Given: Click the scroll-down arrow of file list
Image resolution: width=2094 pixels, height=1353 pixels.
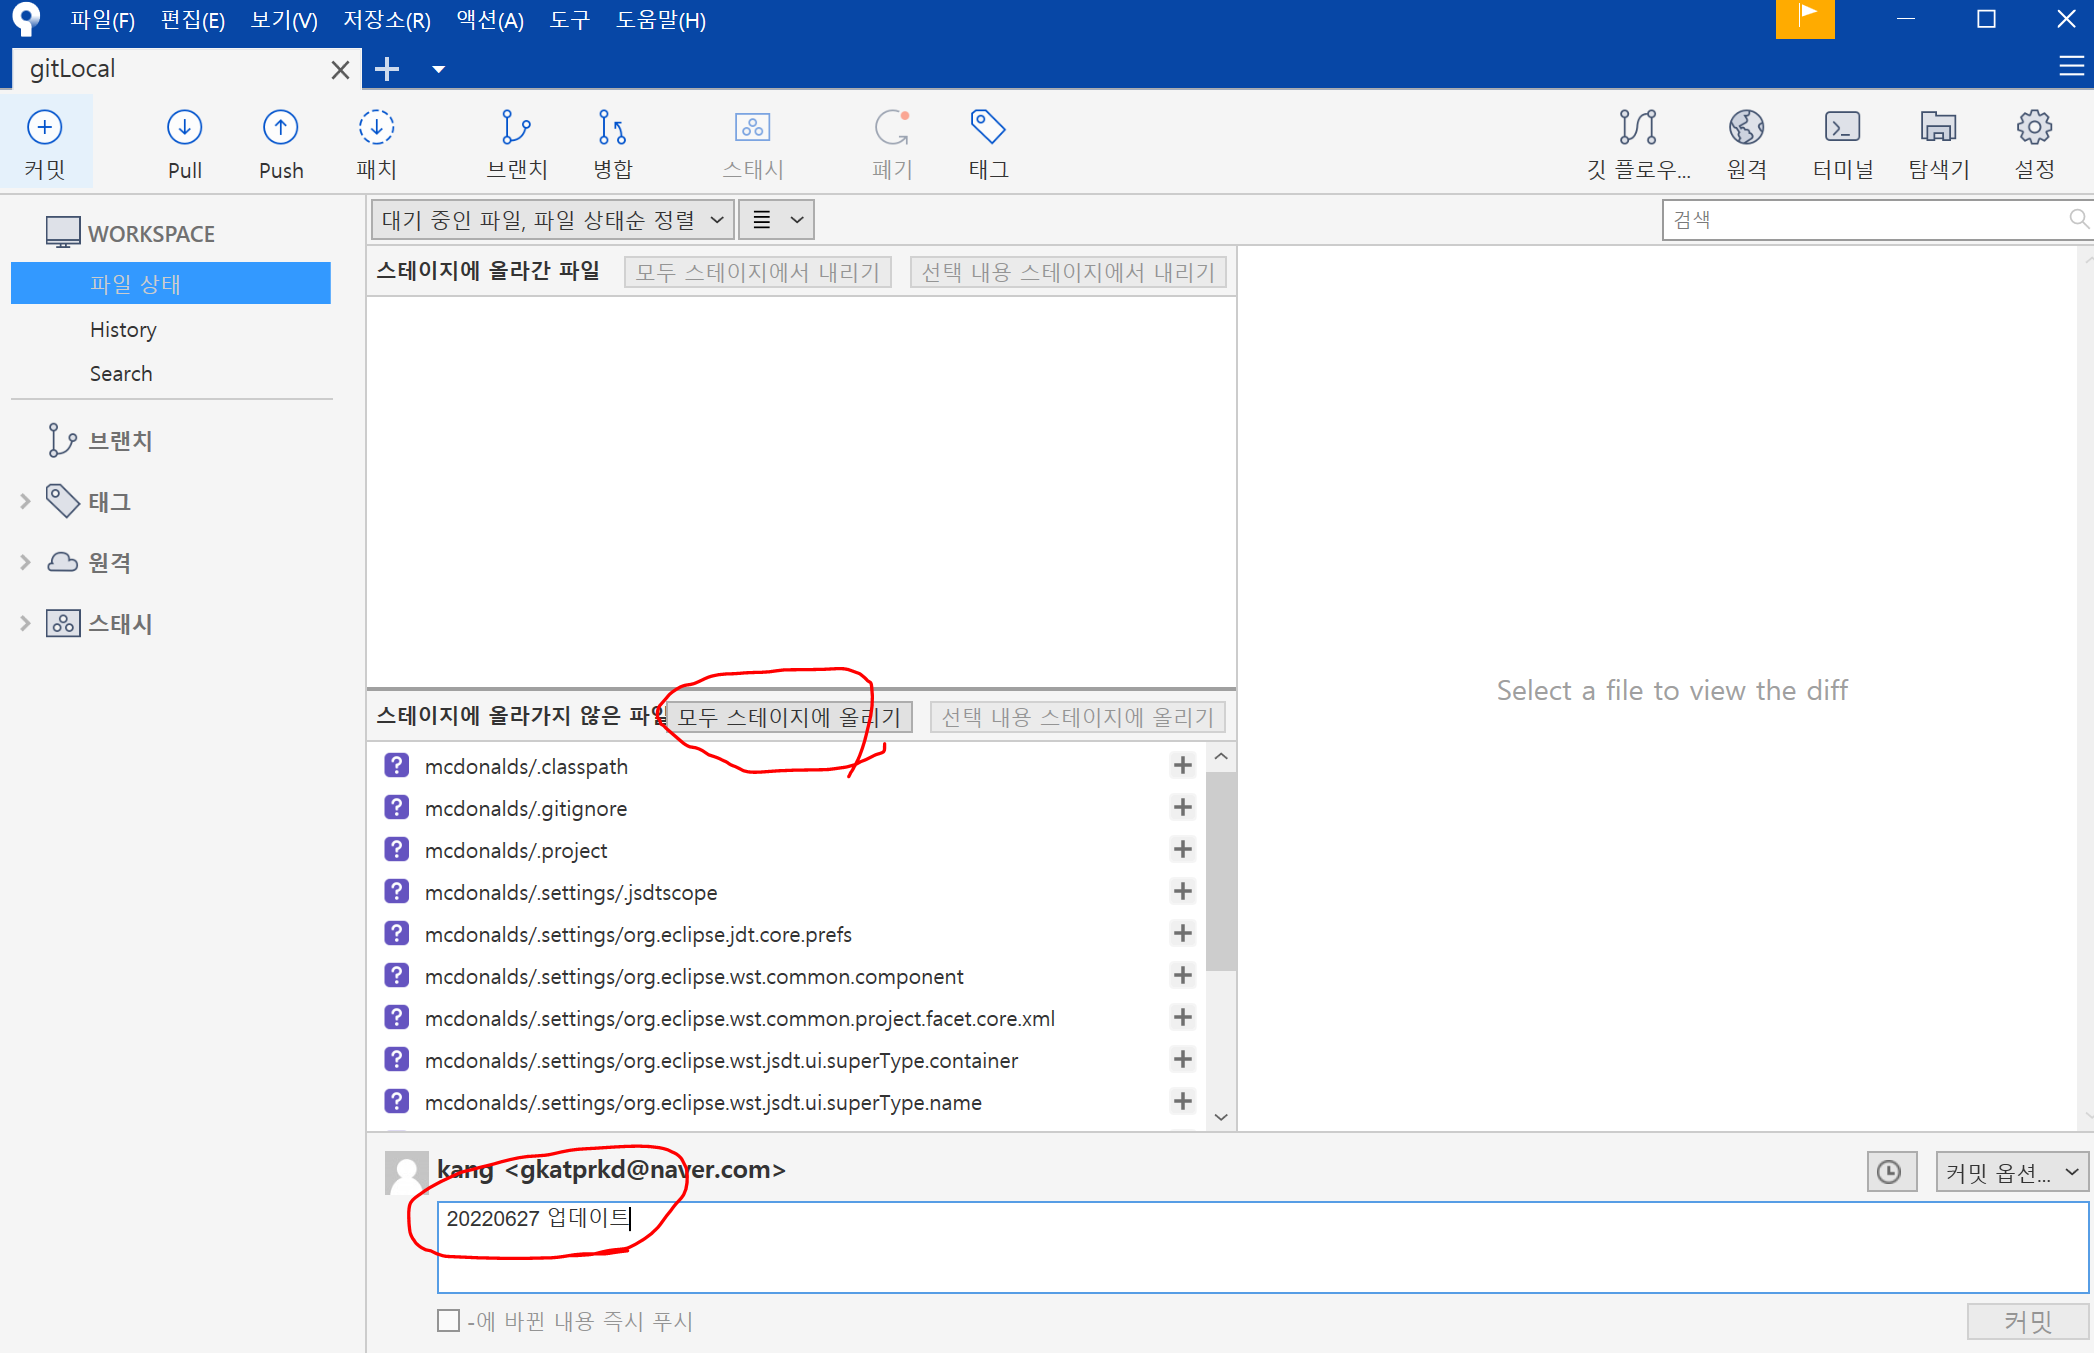Looking at the screenshot, I should click(1221, 1117).
